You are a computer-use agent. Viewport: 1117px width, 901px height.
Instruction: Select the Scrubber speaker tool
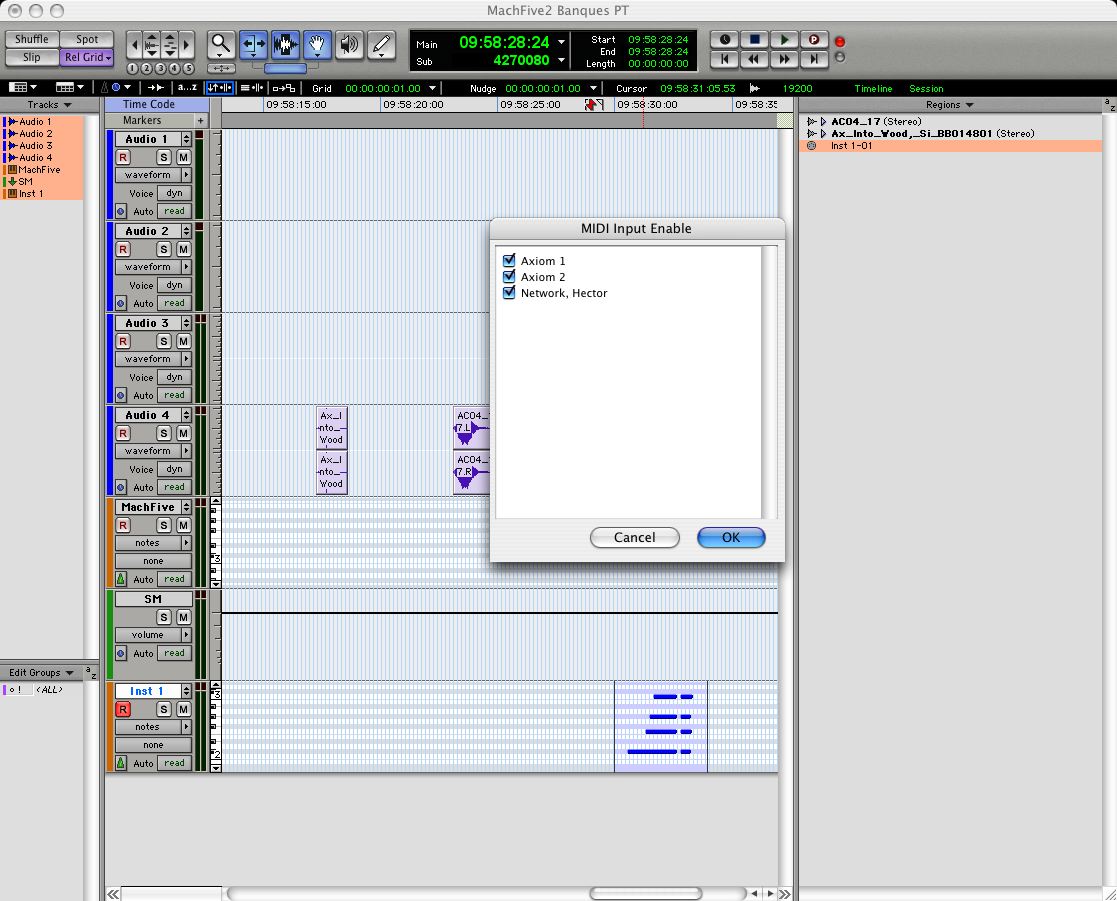tap(349, 44)
